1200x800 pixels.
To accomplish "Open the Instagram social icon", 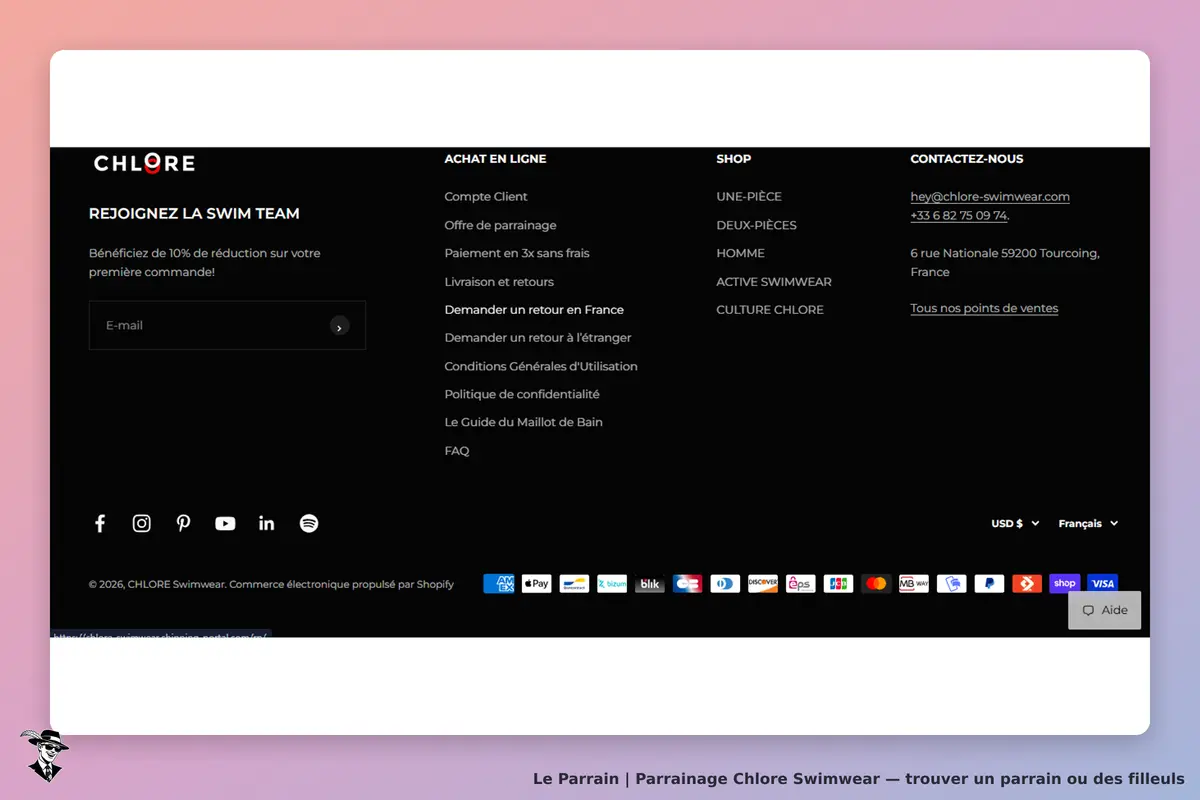I will 142,523.
